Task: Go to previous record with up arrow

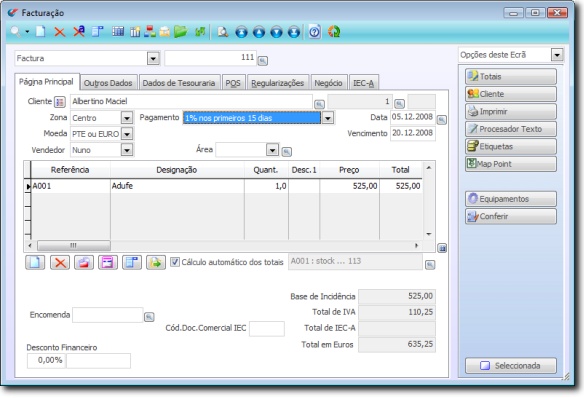Action: [259, 32]
